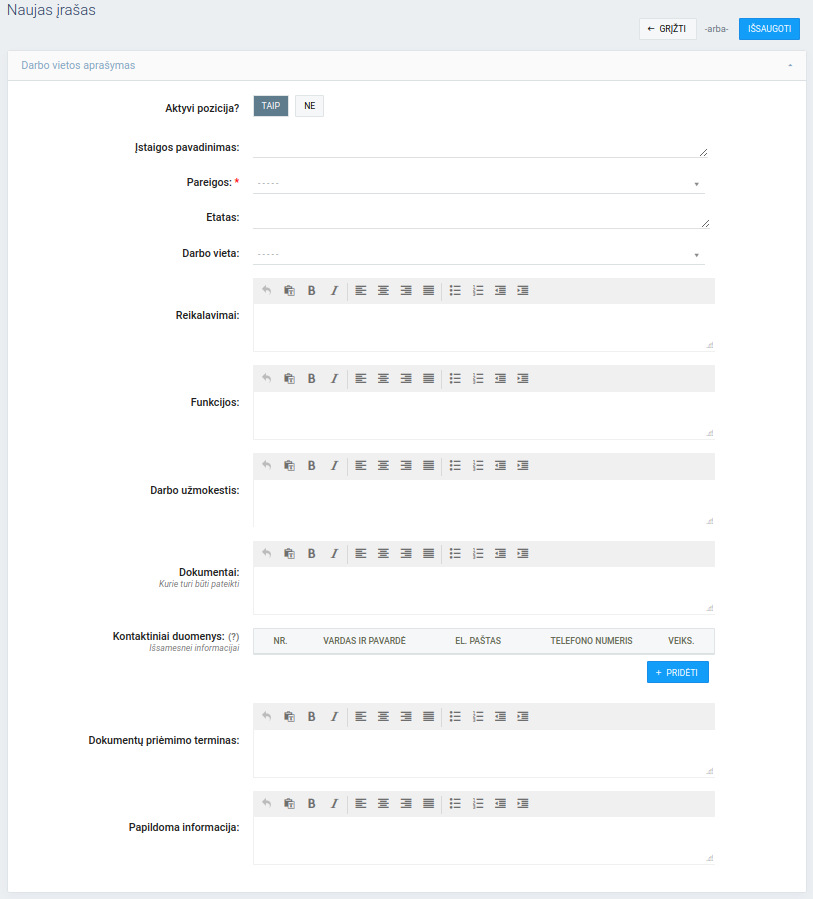Image resolution: width=813 pixels, height=899 pixels.
Task: Set Aktyvi pozicija to TAIP
Action: 271,106
